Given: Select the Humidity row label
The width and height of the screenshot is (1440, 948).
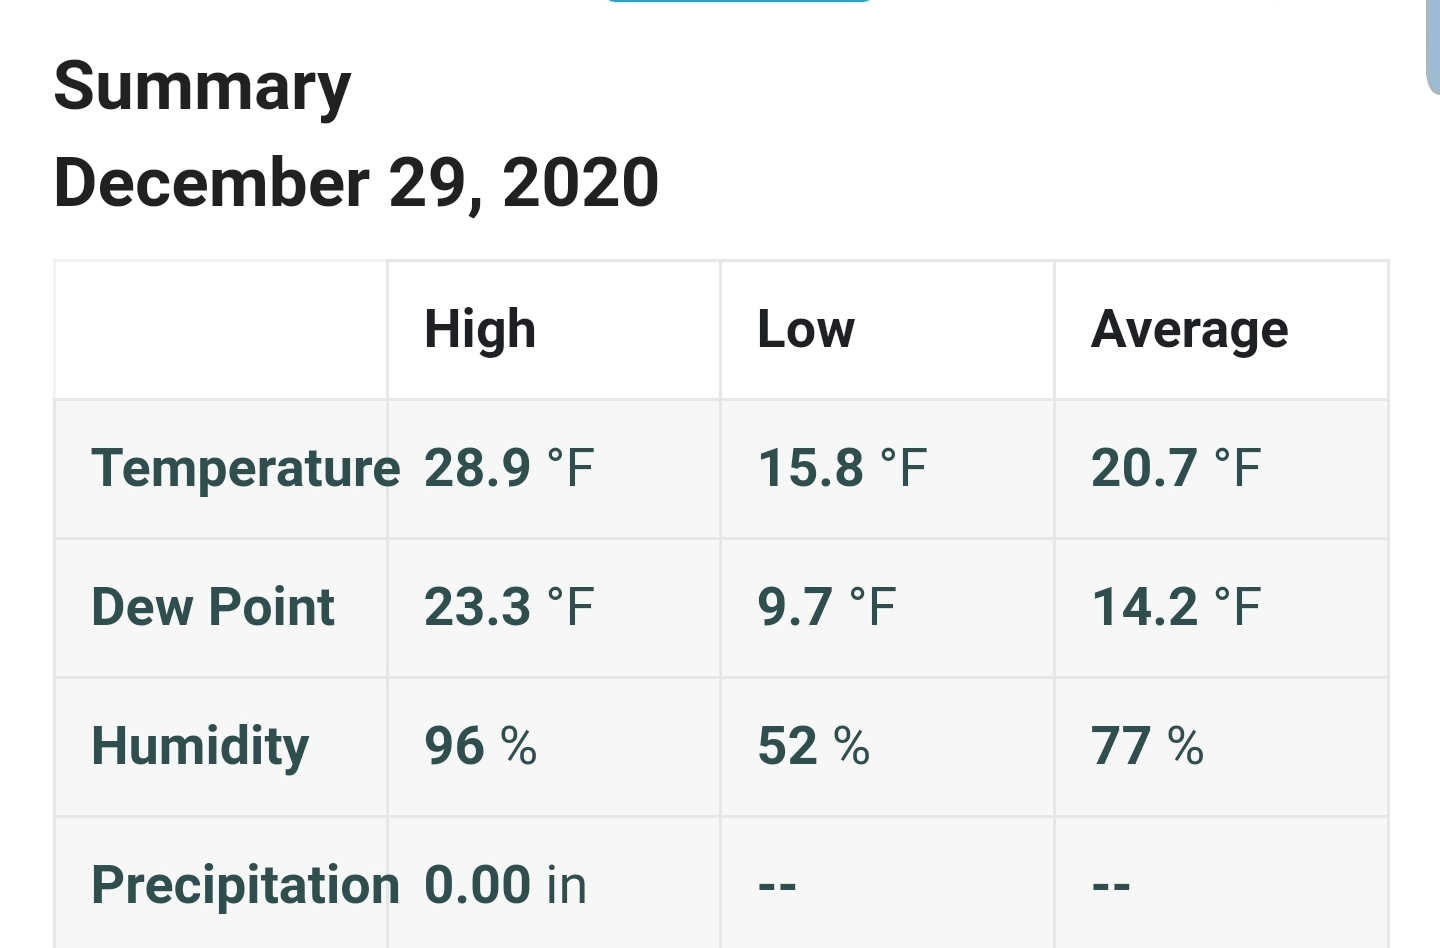Looking at the screenshot, I should point(200,746).
